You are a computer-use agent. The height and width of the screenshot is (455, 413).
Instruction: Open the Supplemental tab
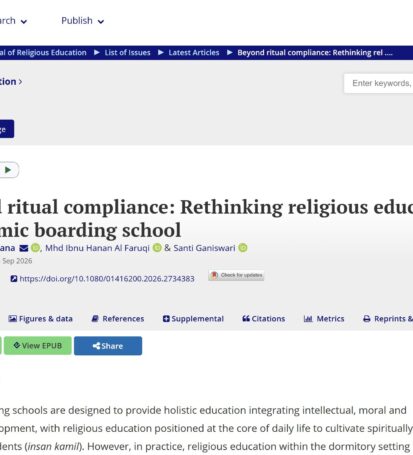tap(193, 319)
